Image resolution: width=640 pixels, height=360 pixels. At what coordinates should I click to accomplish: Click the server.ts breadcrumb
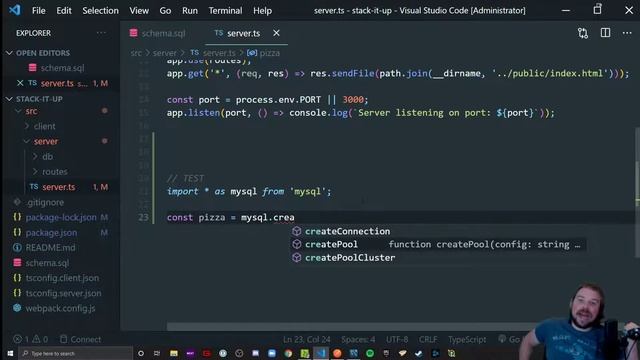[219, 53]
